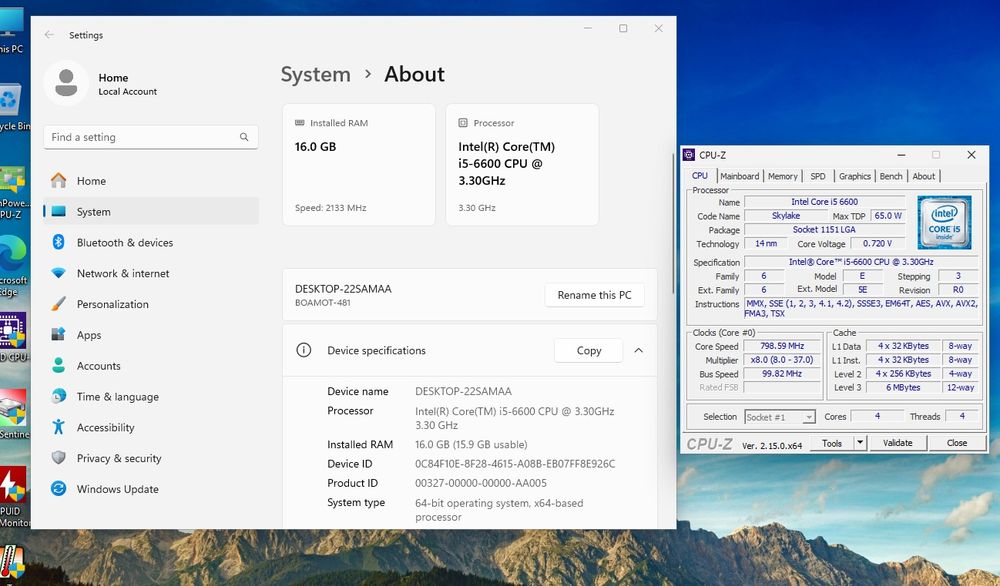This screenshot has height=586, width=1000.
Task: Go back using Settings back arrow
Action: point(49,34)
